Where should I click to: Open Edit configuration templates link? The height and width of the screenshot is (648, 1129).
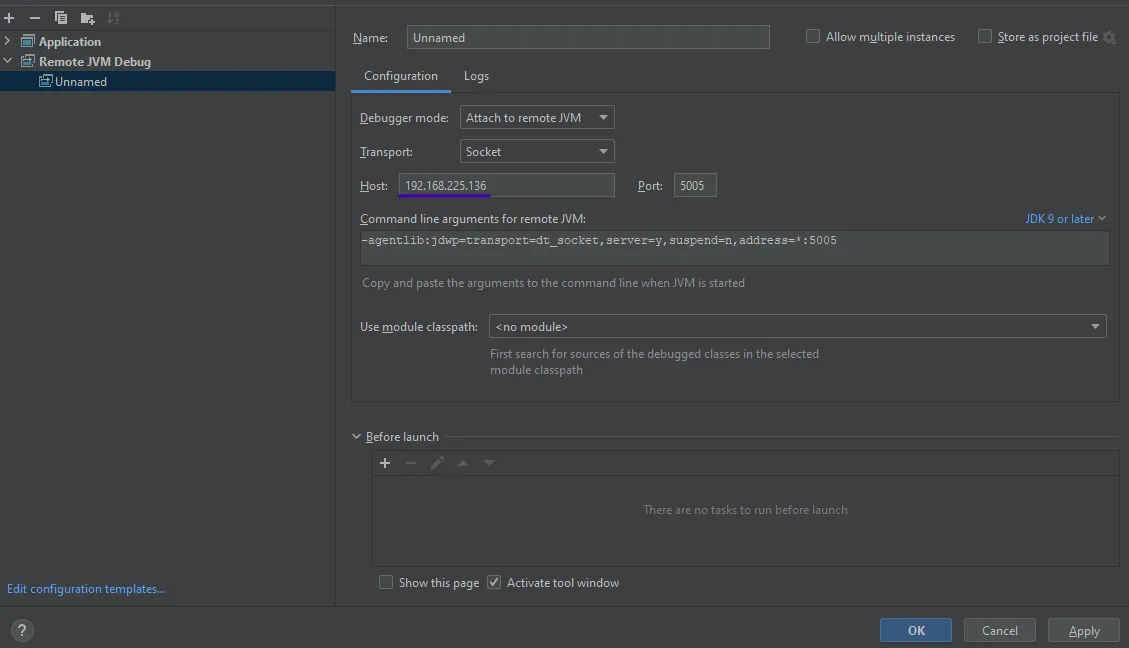pos(86,588)
